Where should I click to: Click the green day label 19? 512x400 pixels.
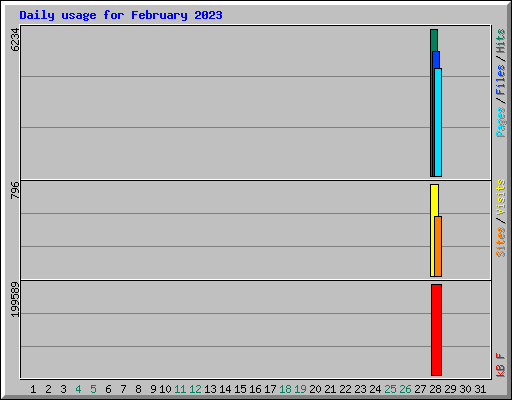(300, 389)
